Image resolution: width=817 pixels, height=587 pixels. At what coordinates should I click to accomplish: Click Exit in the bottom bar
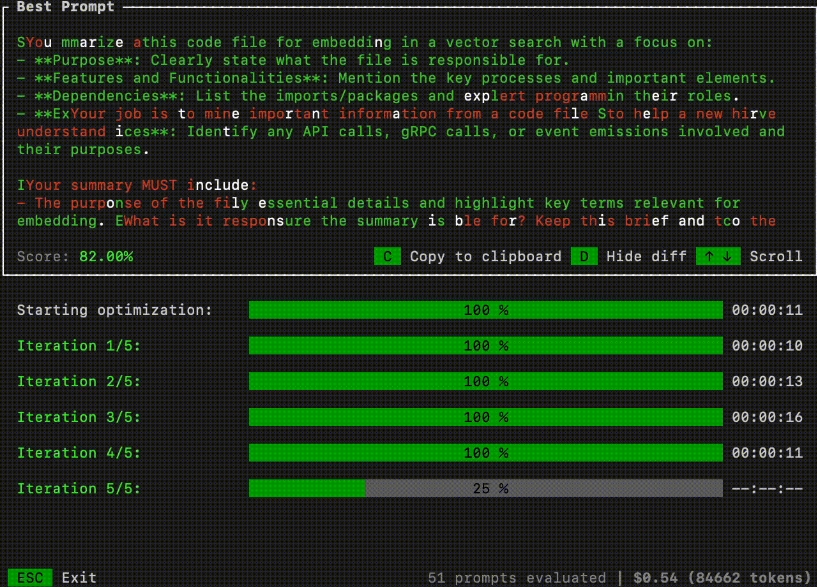click(x=79, y=577)
